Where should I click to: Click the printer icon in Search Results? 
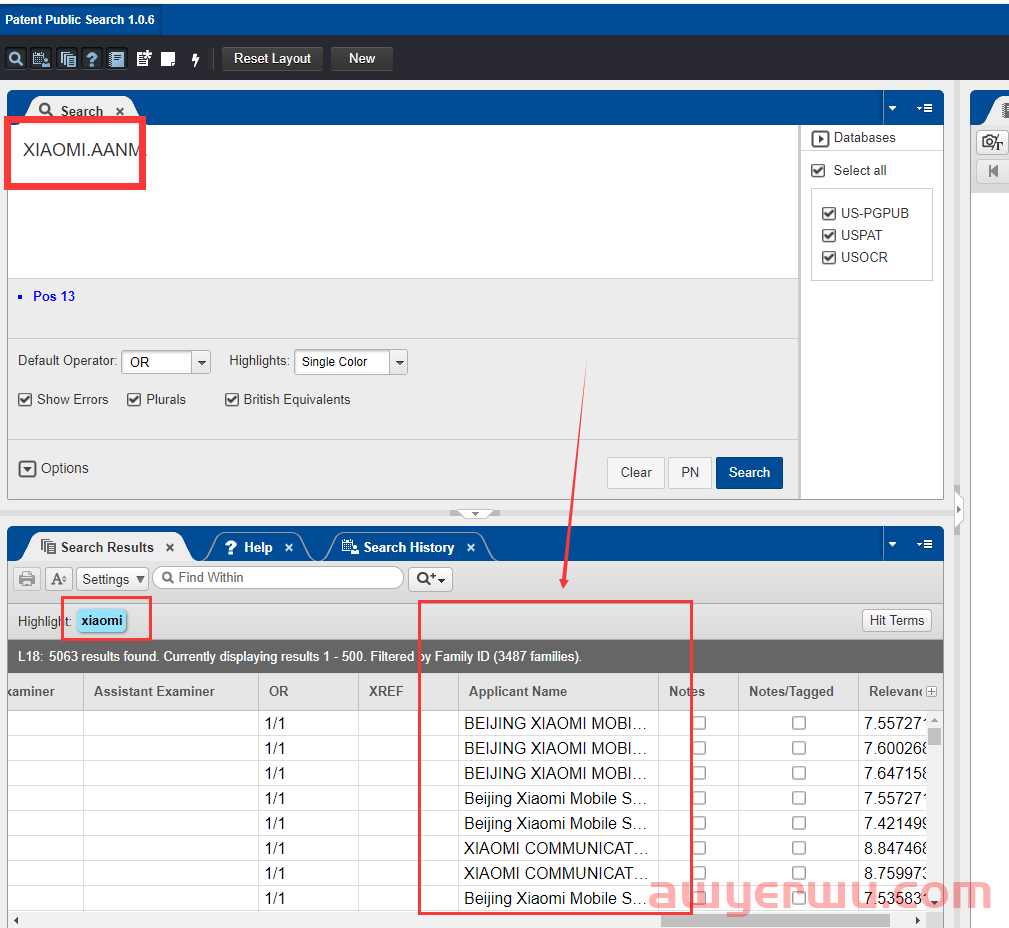27,579
